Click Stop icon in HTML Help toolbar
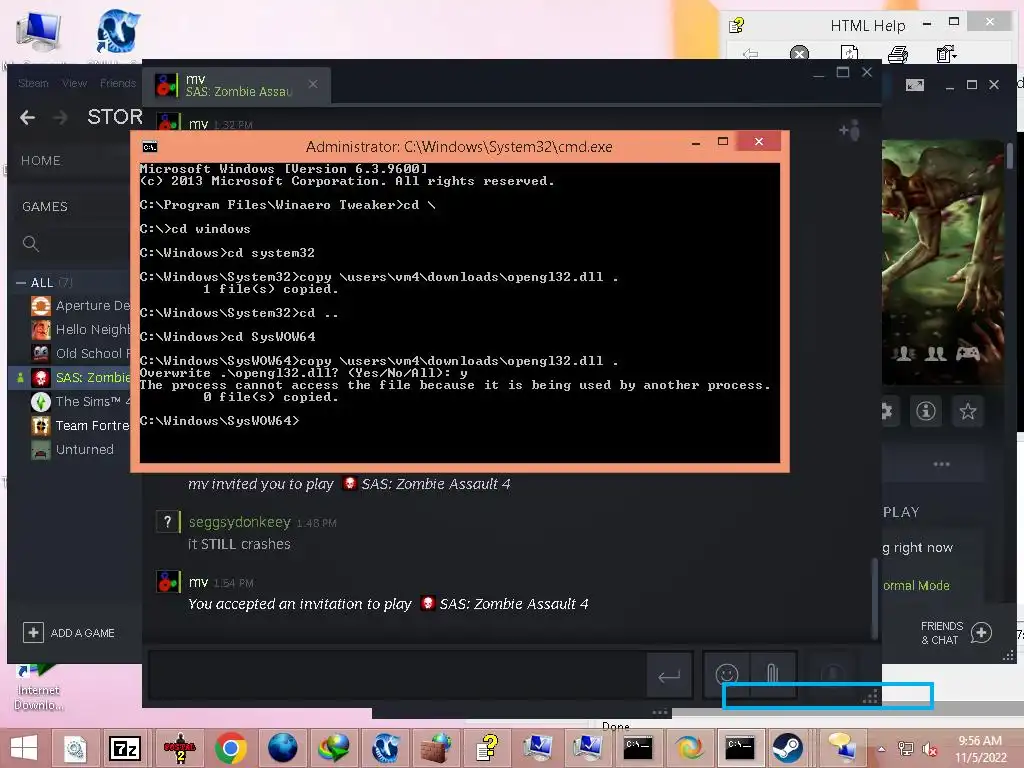1024x768 pixels. point(799,54)
